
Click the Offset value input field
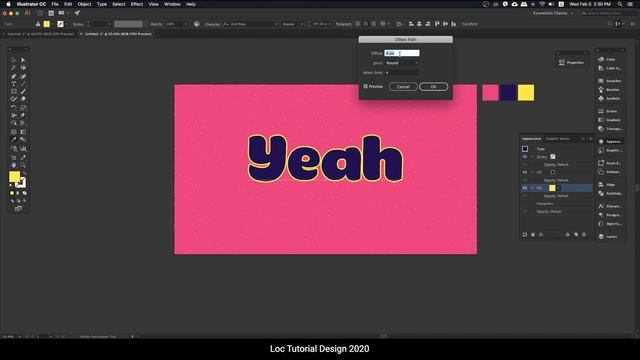(x=402, y=53)
